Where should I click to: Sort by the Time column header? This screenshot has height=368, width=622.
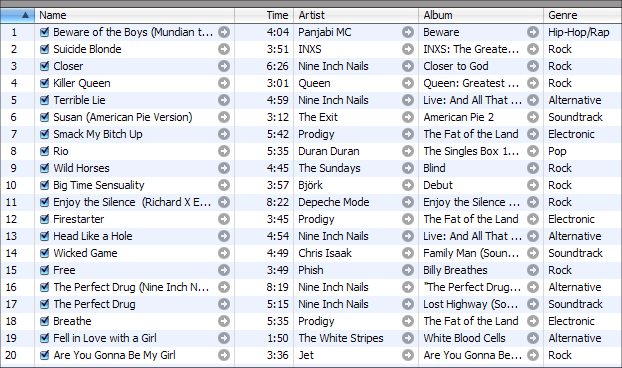[x=264, y=15]
